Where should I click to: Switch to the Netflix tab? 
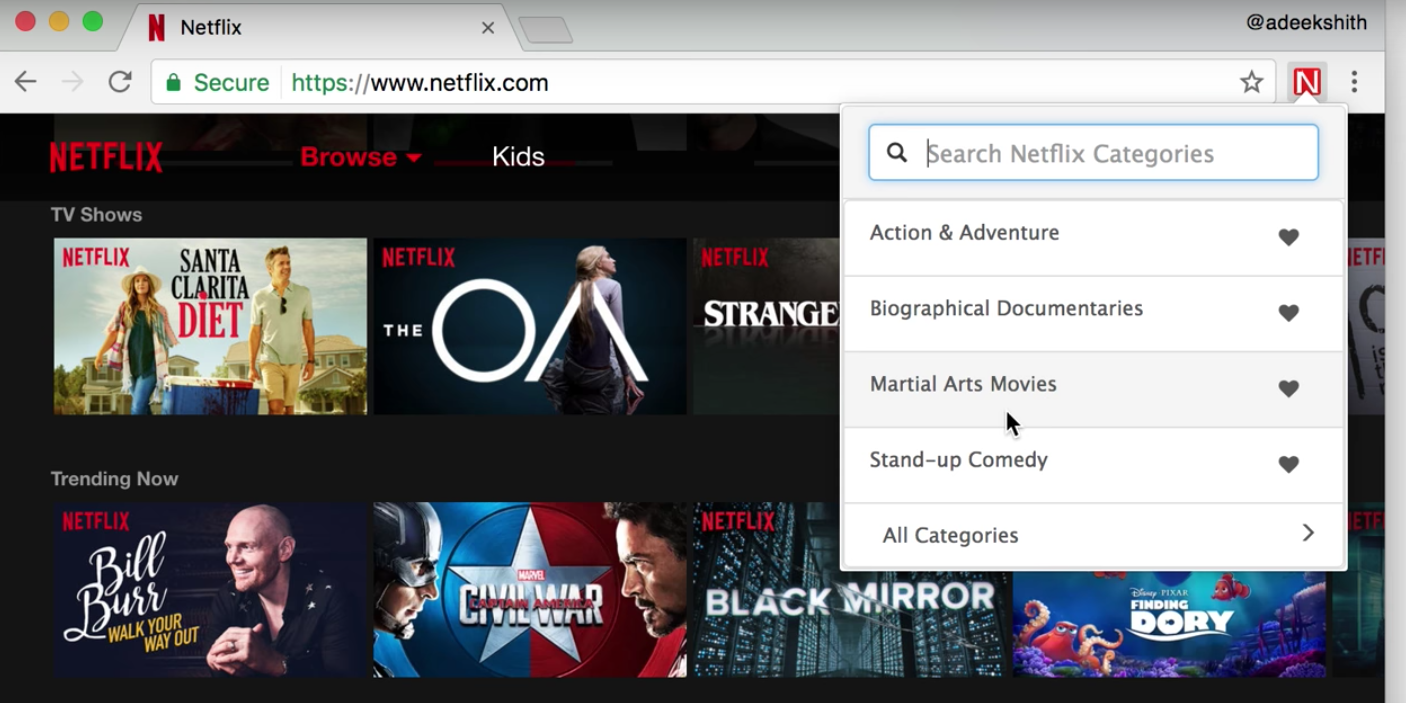[320, 28]
